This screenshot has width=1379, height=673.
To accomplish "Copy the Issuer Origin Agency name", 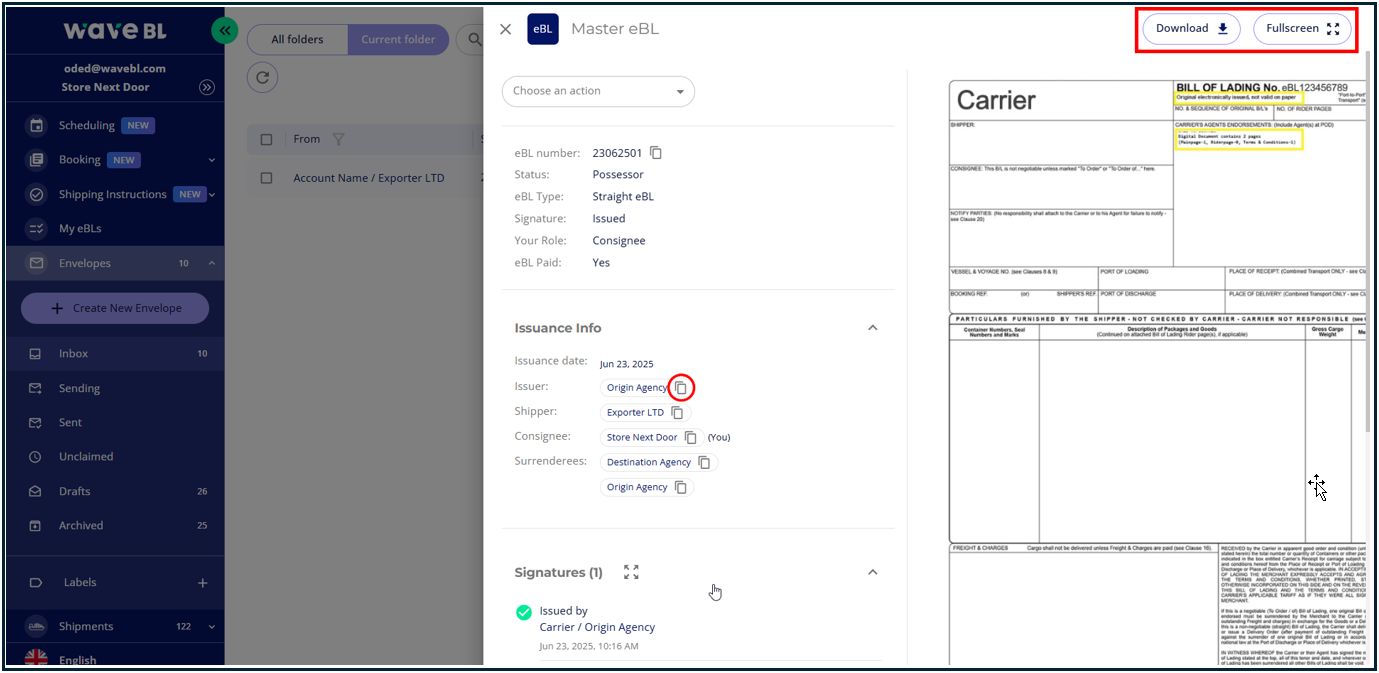I will tap(681, 387).
